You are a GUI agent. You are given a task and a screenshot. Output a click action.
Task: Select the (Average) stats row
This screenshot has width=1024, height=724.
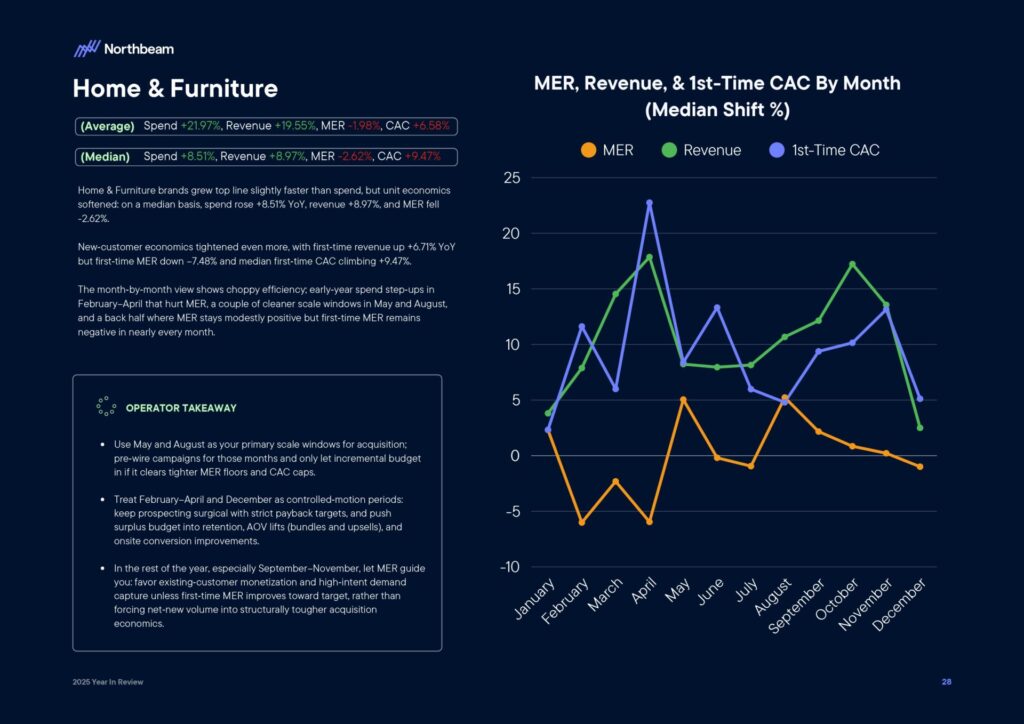[x=264, y=126]
